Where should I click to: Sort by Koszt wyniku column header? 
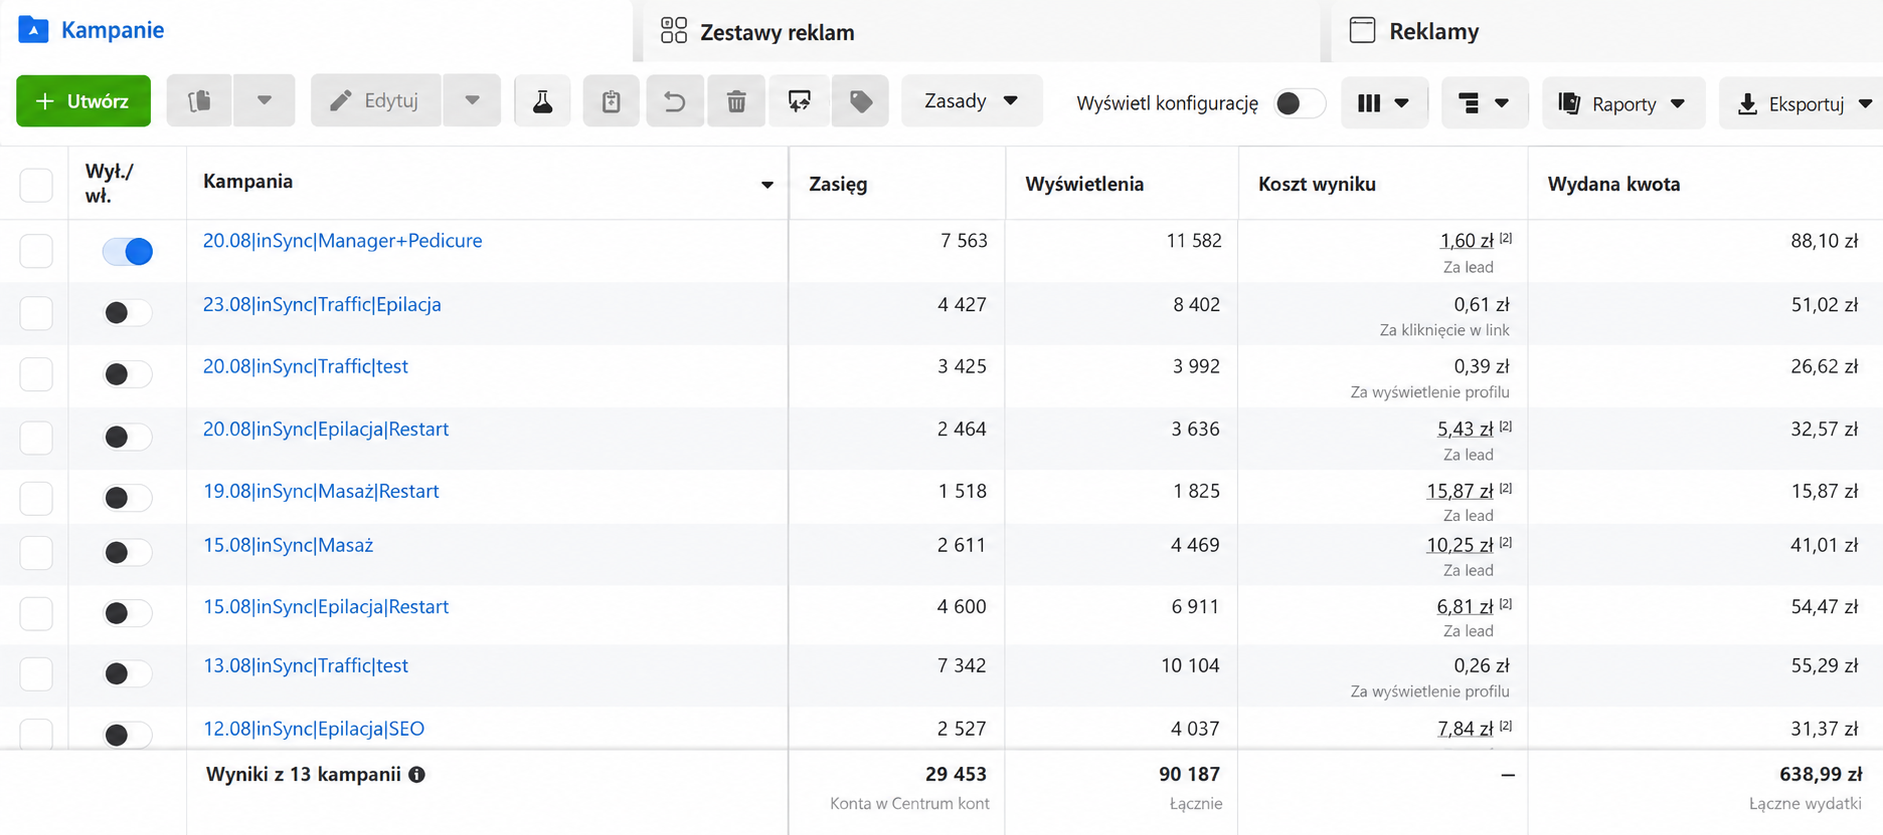[x=1317, y=184]
